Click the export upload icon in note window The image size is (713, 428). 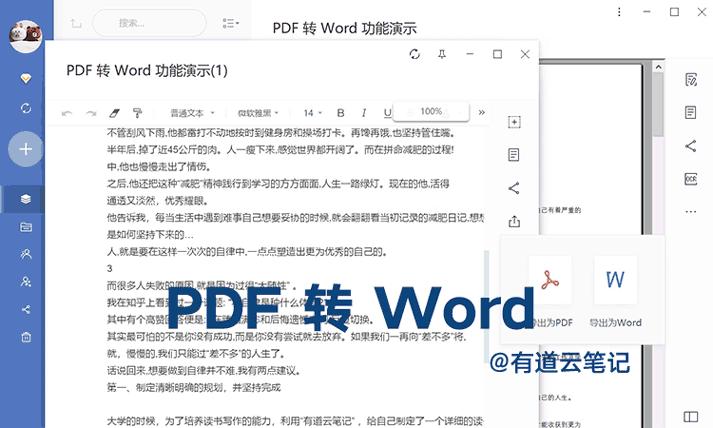(514, 222)
